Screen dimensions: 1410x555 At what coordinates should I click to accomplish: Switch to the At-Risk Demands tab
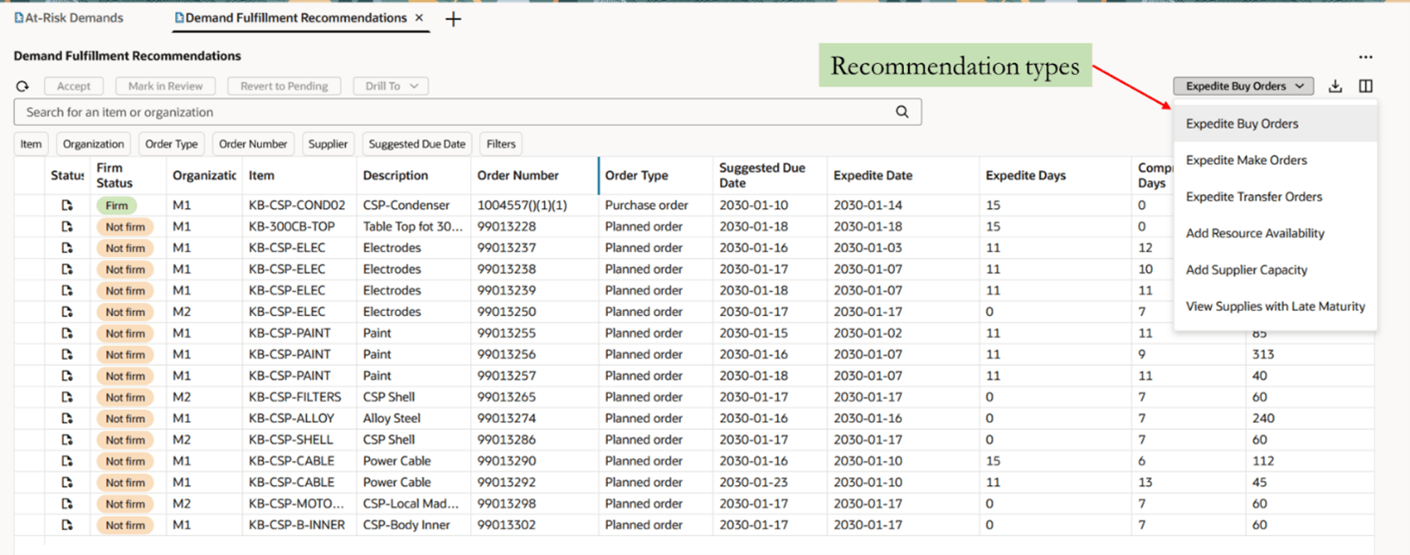pyautogui.click(x=69, y=18)
